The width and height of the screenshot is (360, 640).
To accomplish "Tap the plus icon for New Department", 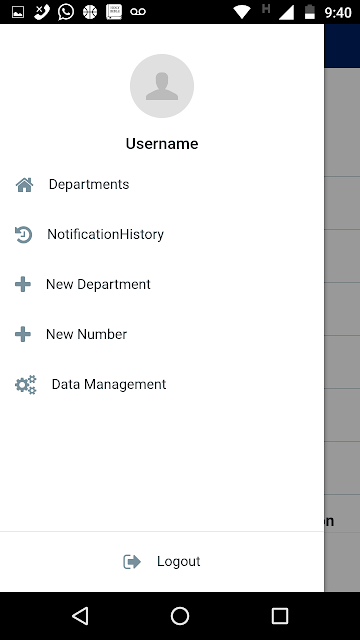I will tap(23, 284).
